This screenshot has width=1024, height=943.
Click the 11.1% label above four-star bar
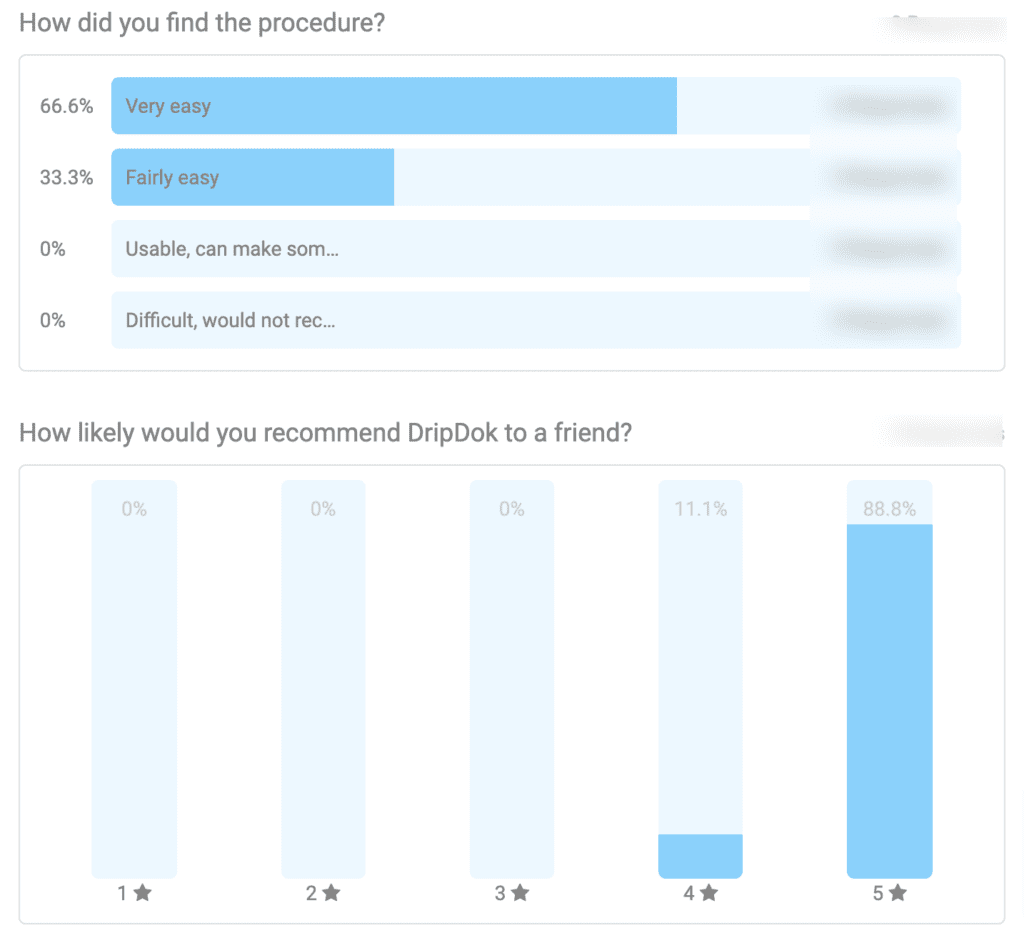[701, 509]
